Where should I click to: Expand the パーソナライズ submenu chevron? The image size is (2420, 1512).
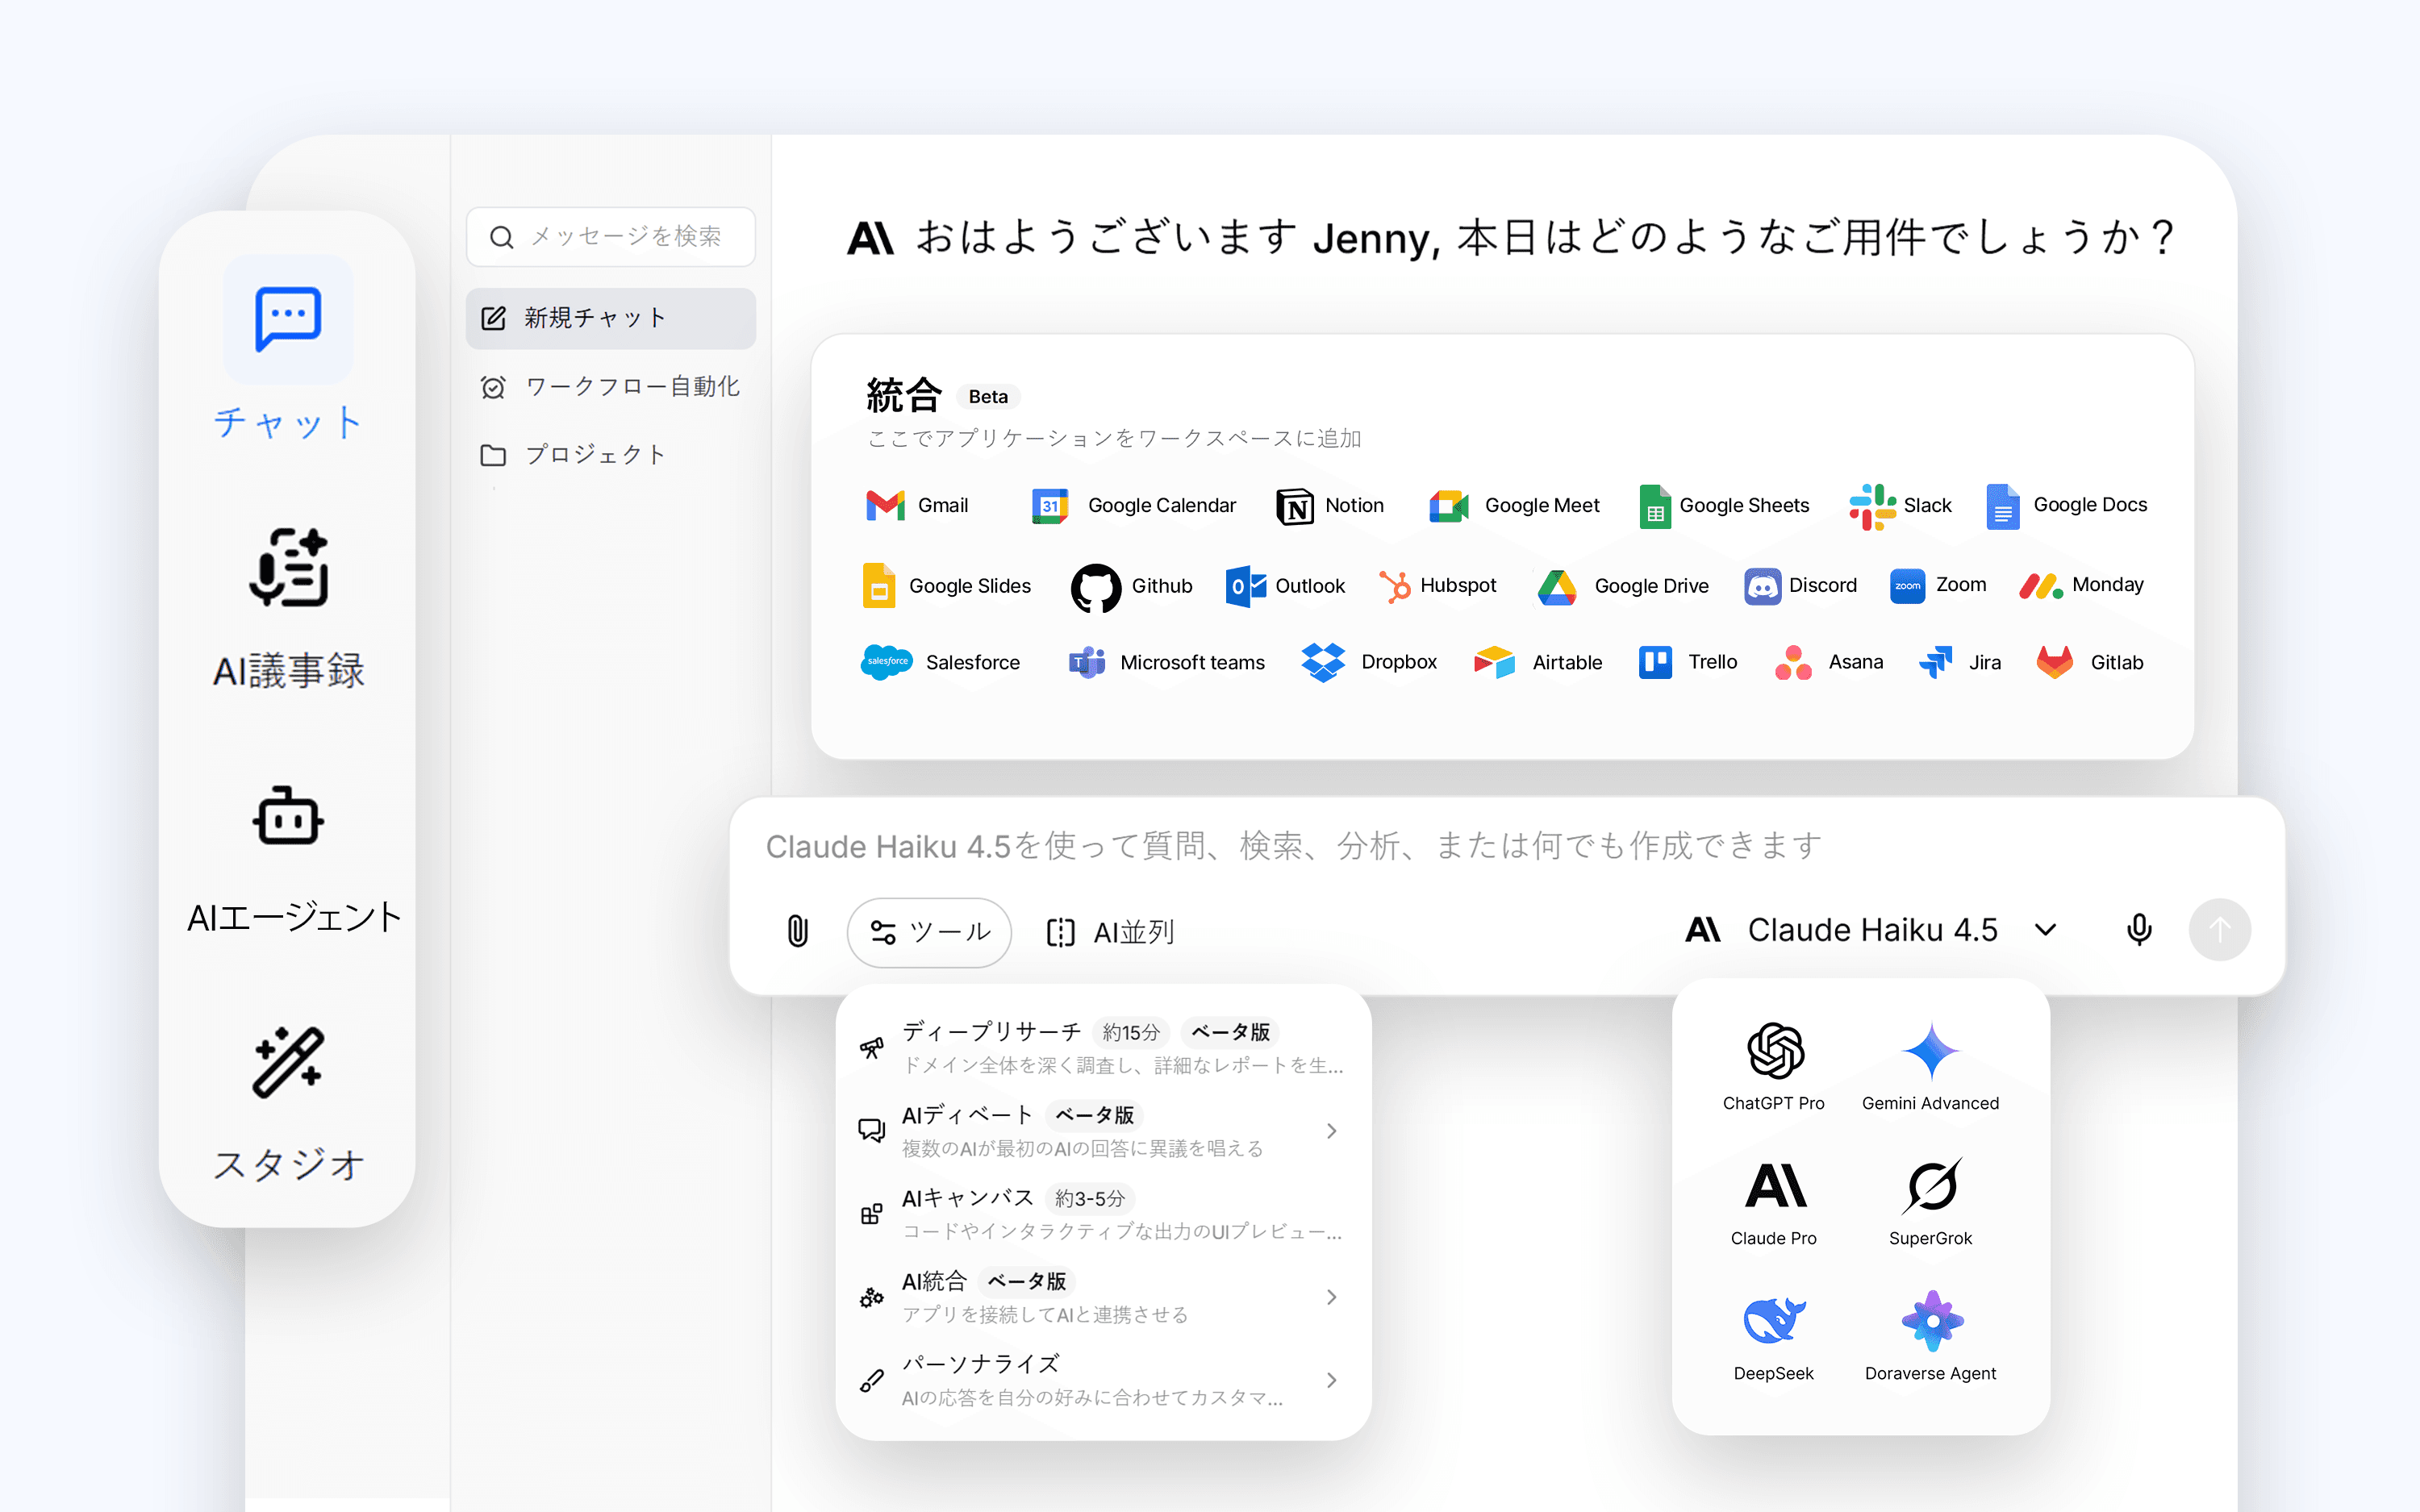tap(1331, 1380)
